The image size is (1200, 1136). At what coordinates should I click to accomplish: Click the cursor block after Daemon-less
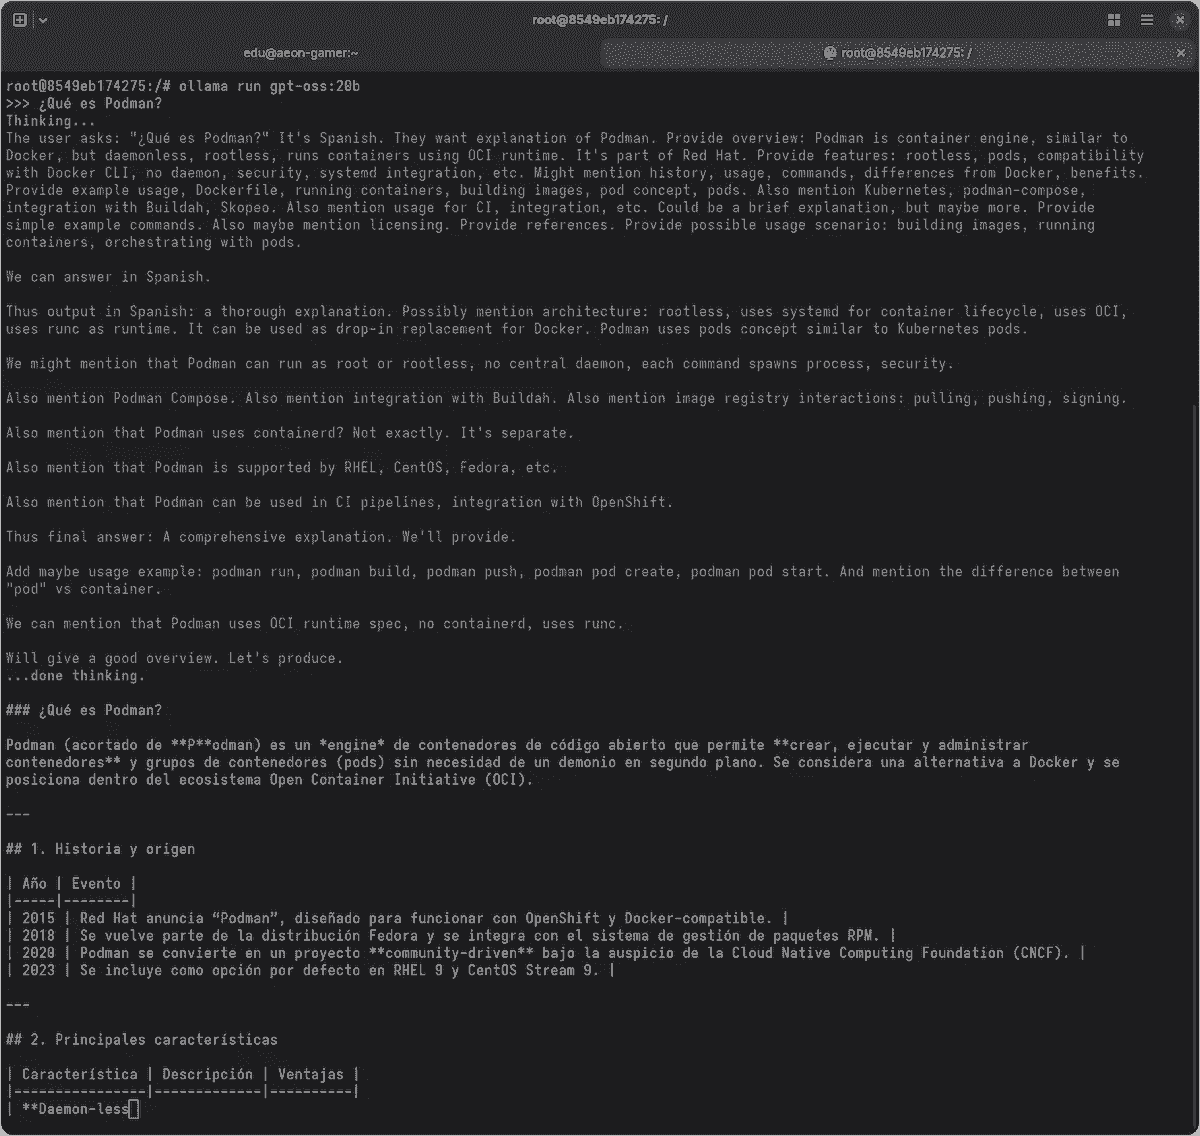pos(134,1109)
